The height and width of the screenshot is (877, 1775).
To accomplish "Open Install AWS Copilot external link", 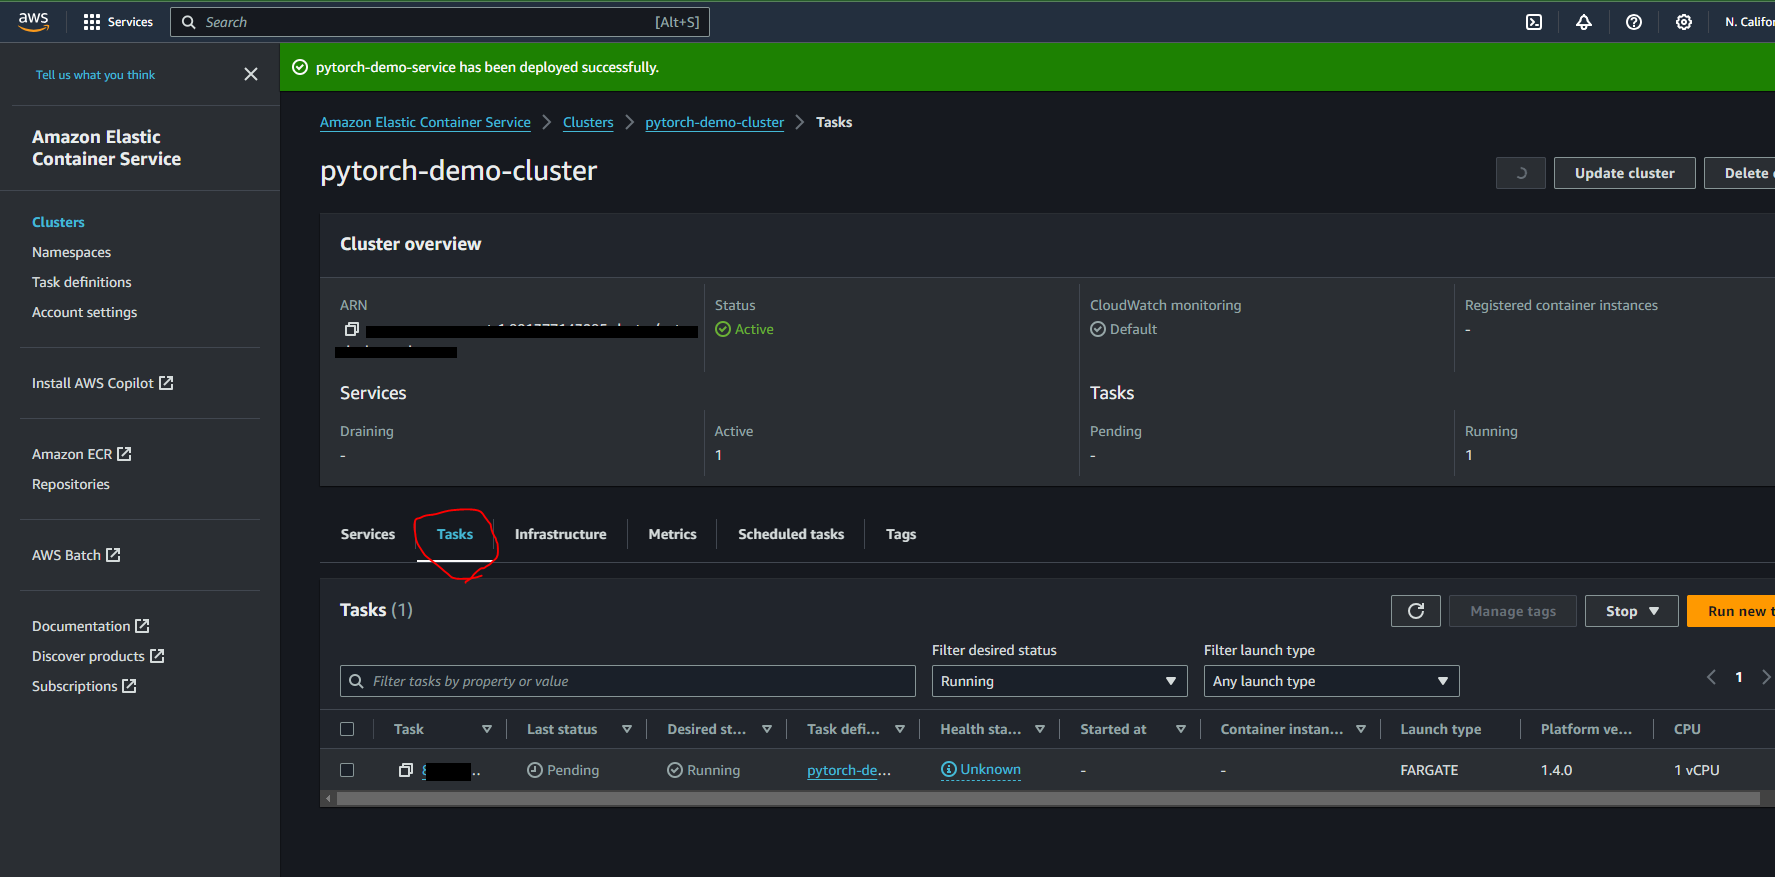I will [103, 383].
